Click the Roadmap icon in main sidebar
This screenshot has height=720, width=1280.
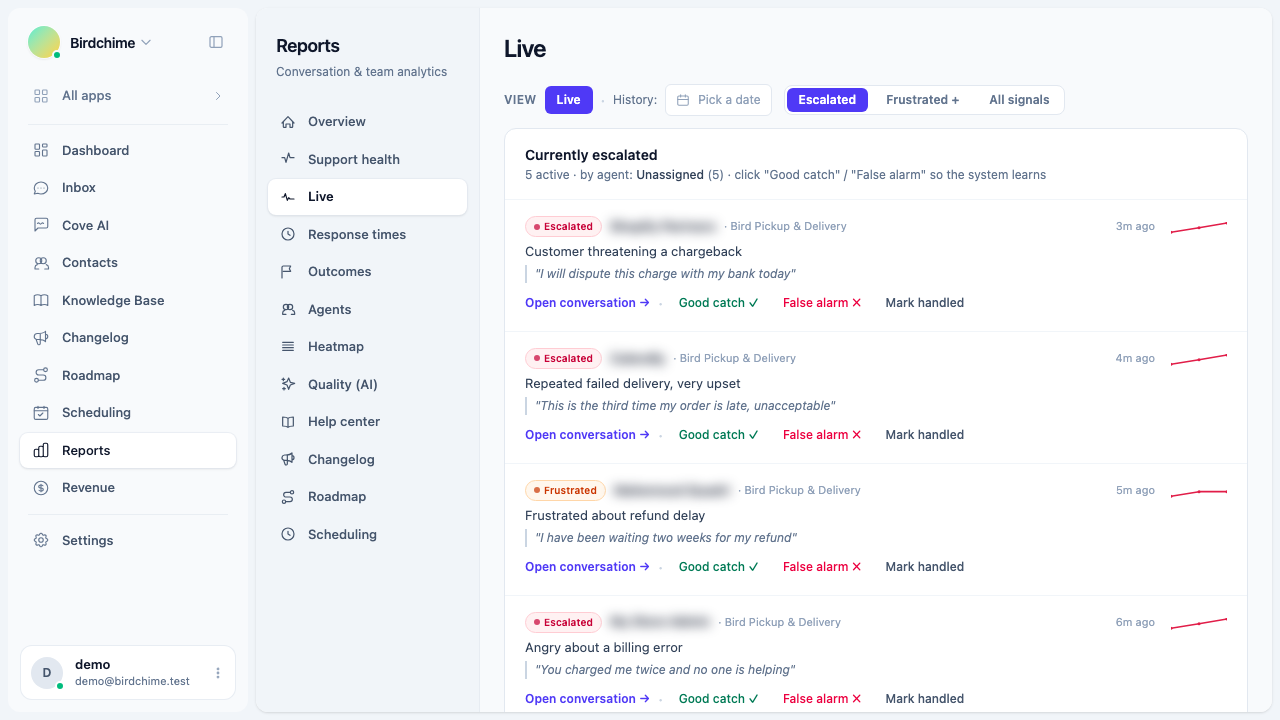pyautogui.click(x=41, y=375)
